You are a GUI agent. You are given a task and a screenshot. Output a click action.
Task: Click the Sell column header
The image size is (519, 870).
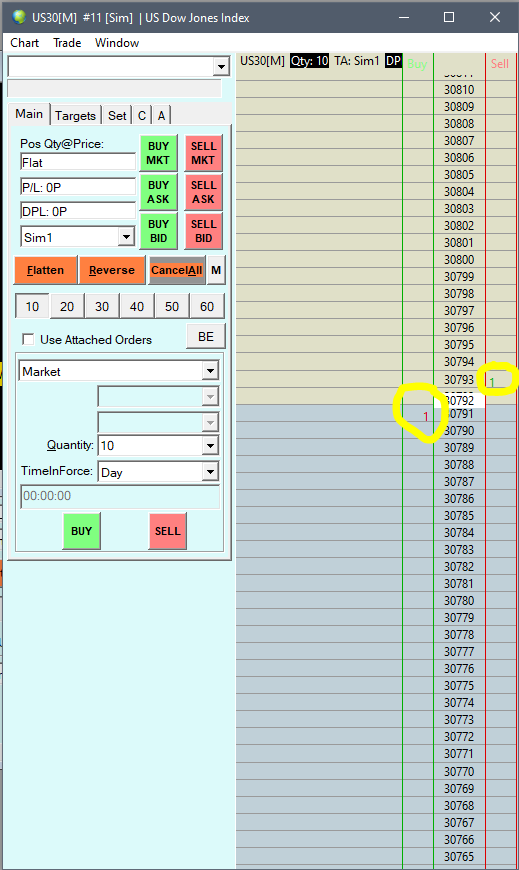click(500, 64)
